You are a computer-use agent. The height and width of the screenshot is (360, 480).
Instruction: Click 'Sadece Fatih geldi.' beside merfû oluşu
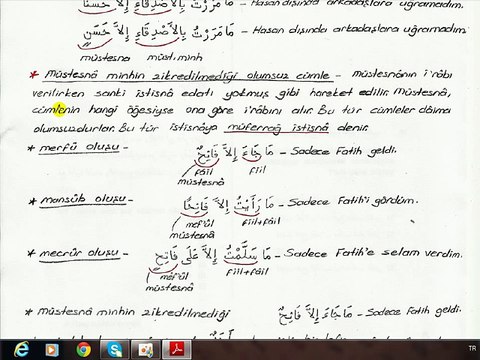[343, 151]
